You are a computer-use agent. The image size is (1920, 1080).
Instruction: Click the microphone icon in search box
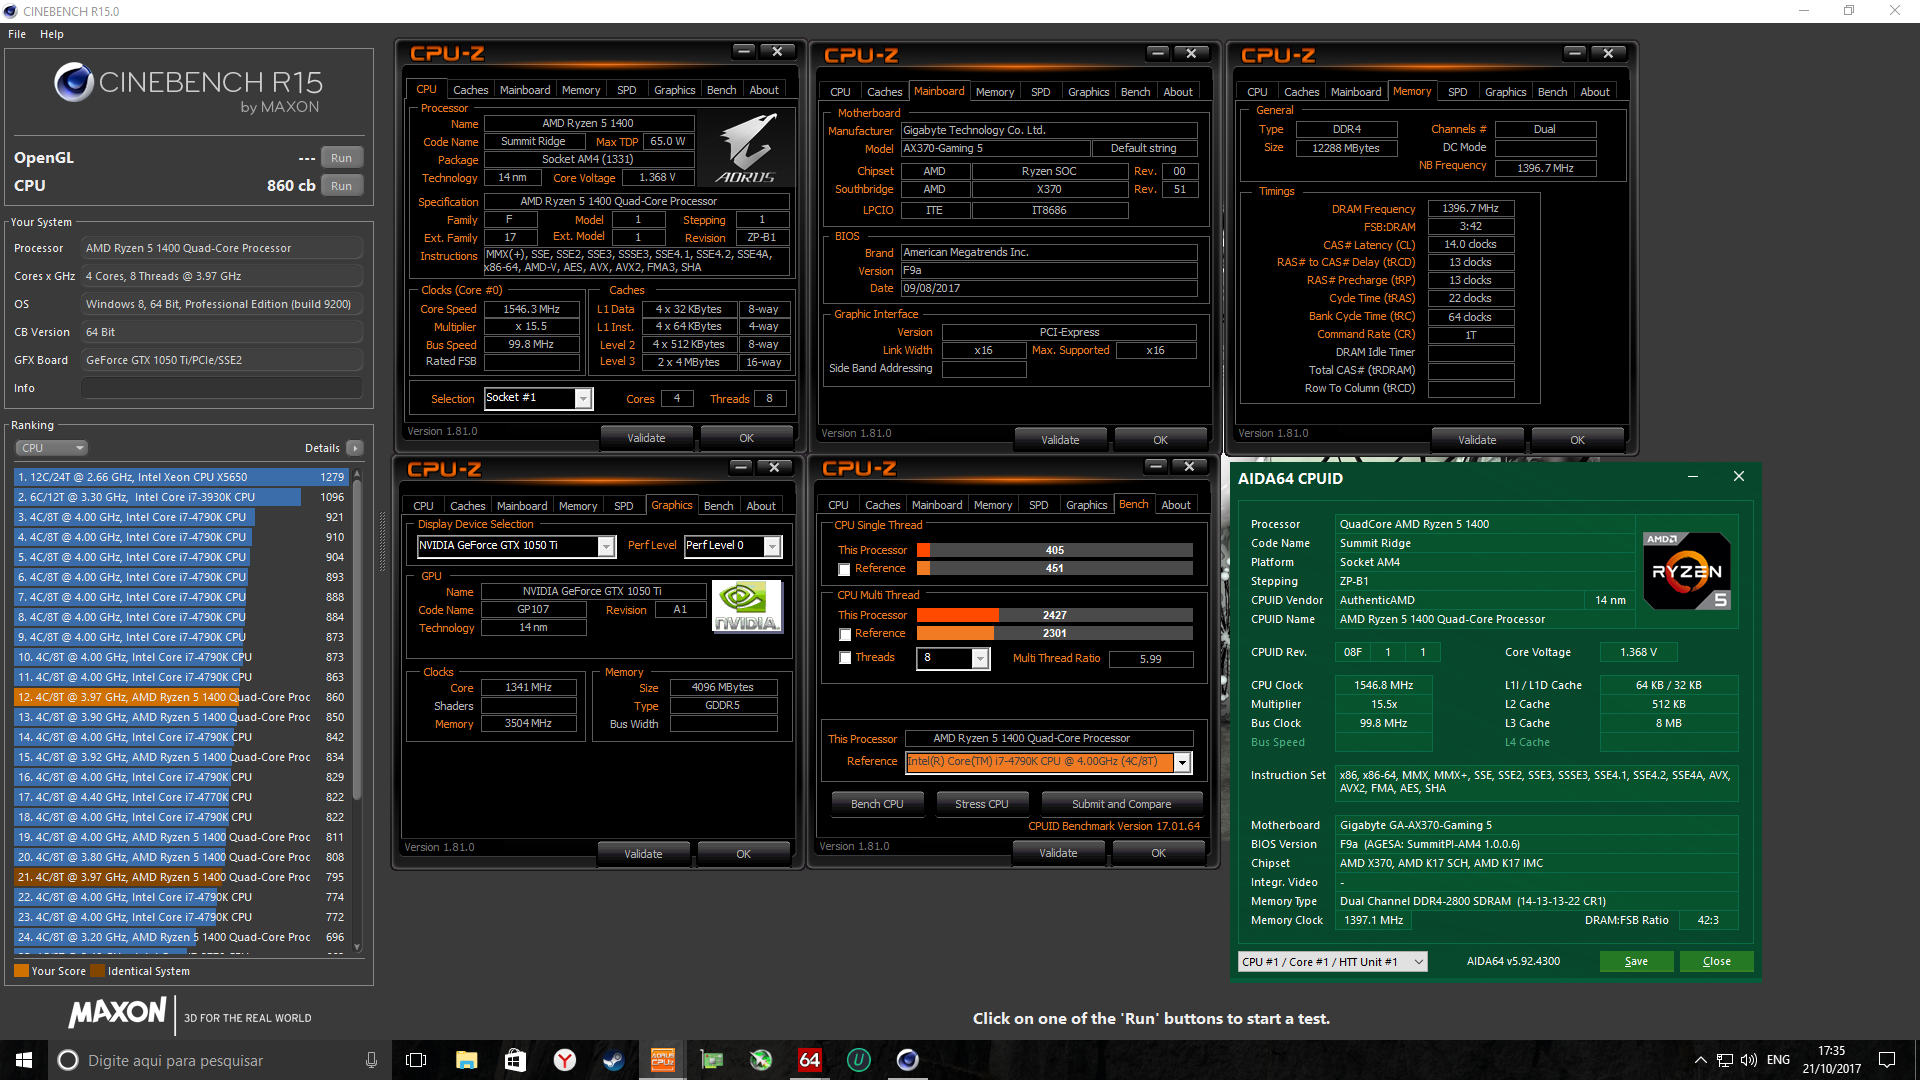coord(371,1060)
